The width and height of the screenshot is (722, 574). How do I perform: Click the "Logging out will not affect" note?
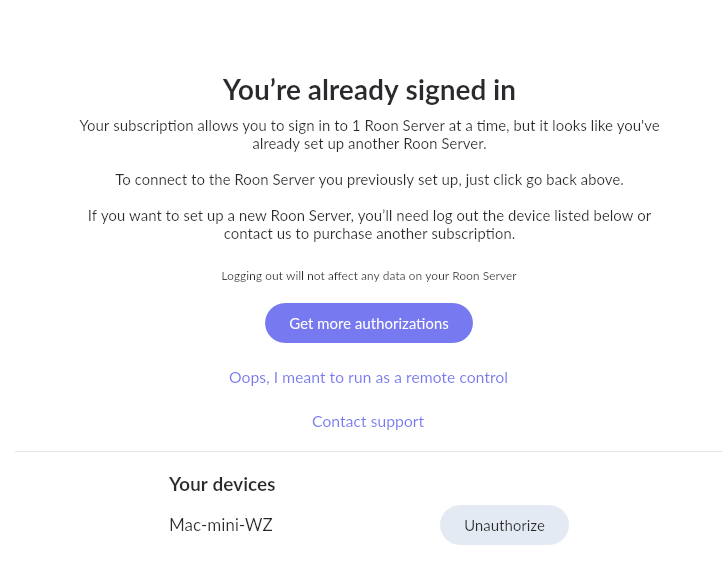(x=369, y=276)
